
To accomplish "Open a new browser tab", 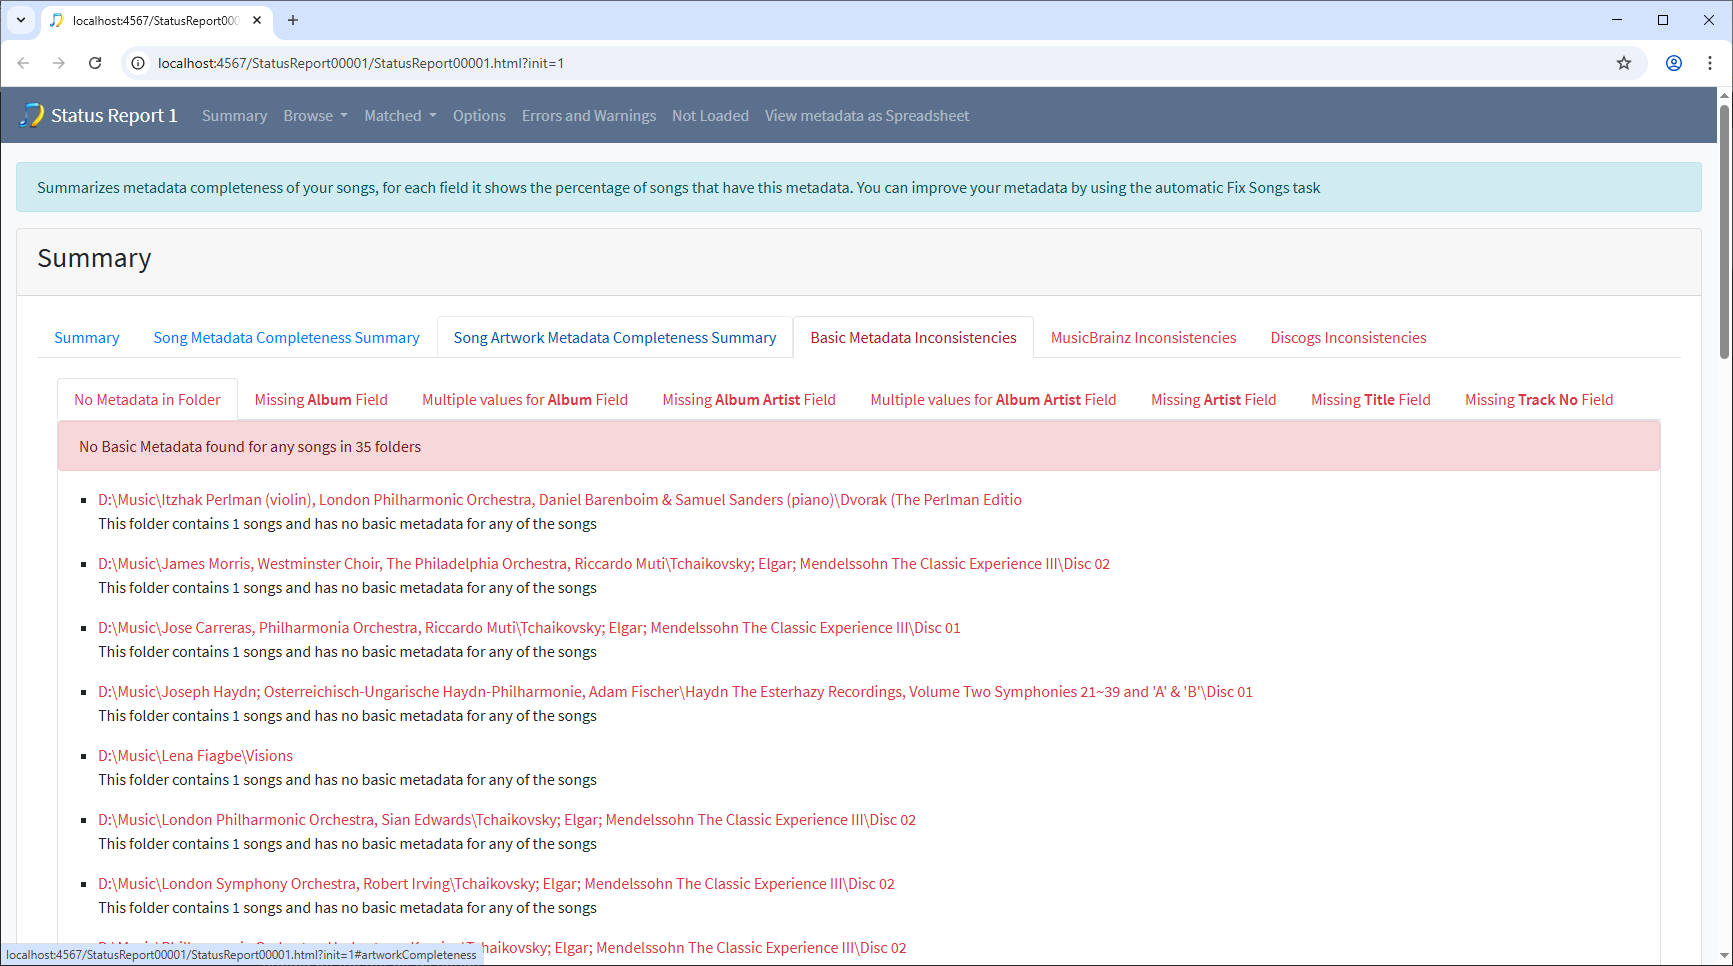I will click(x=293, y=20).
